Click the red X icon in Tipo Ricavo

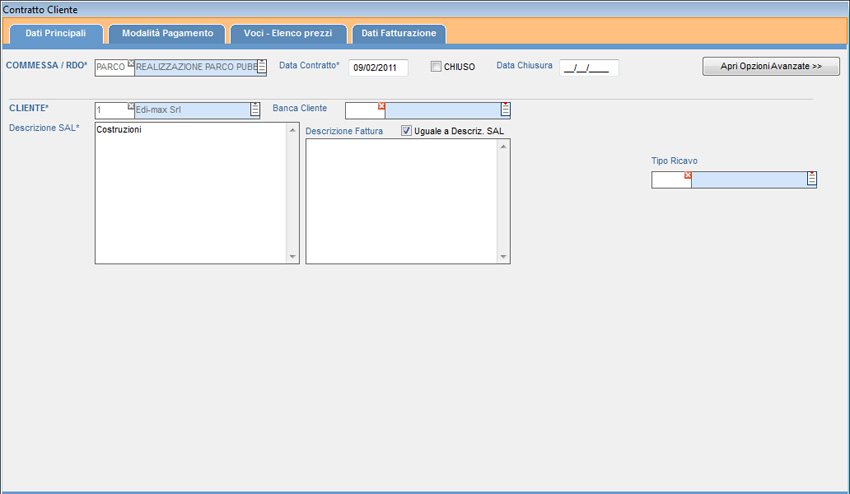[688, 176]
